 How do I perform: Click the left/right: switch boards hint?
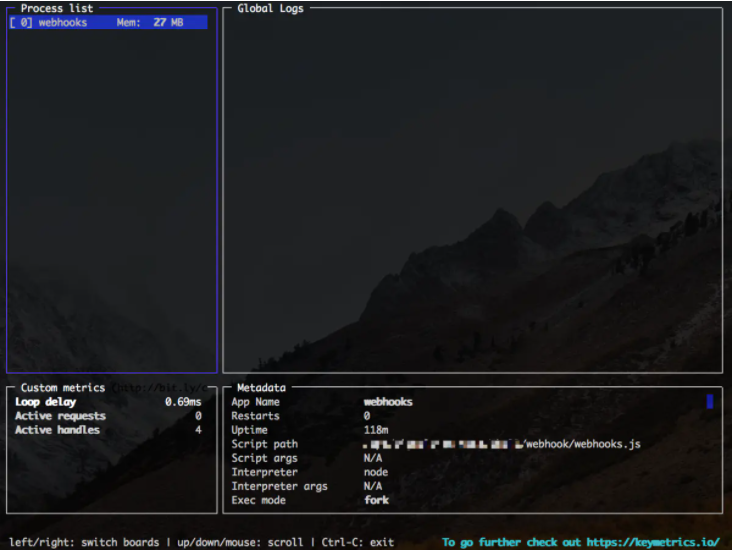[84, 542]
